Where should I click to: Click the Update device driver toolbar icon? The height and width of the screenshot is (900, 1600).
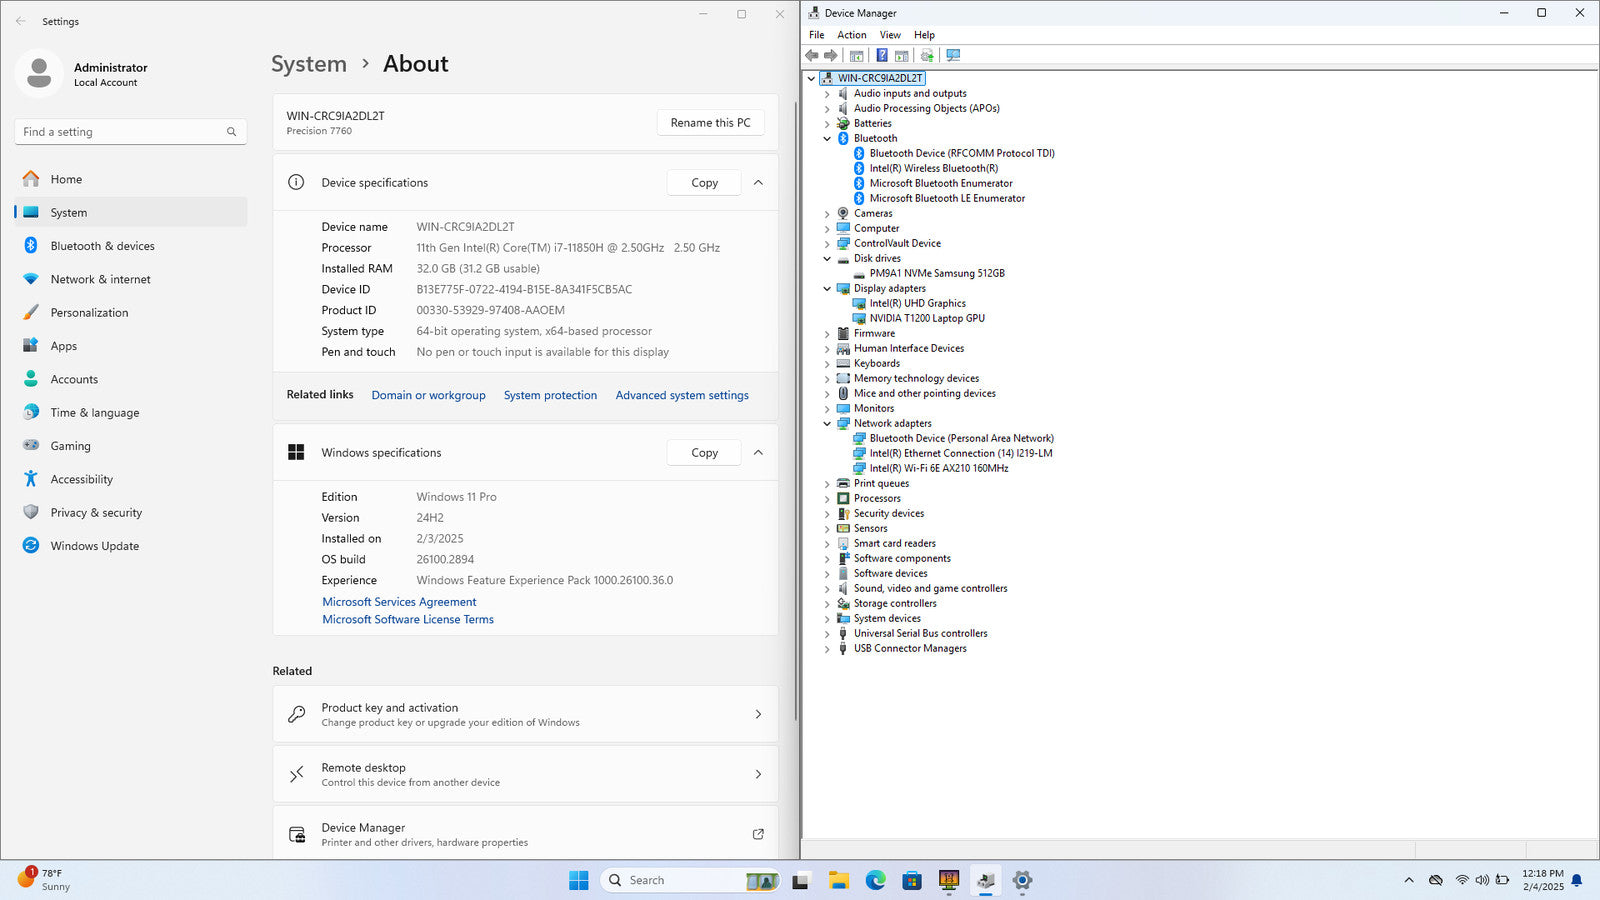(927, 56)
